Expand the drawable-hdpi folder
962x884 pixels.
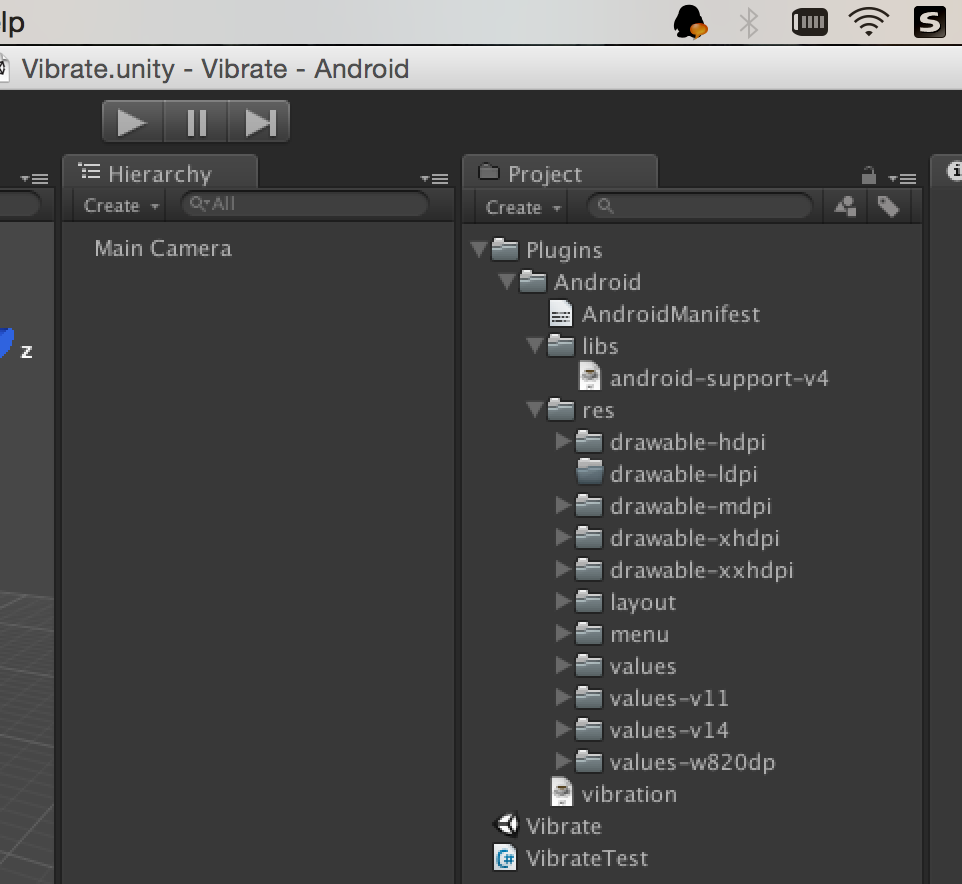(562, 442)
